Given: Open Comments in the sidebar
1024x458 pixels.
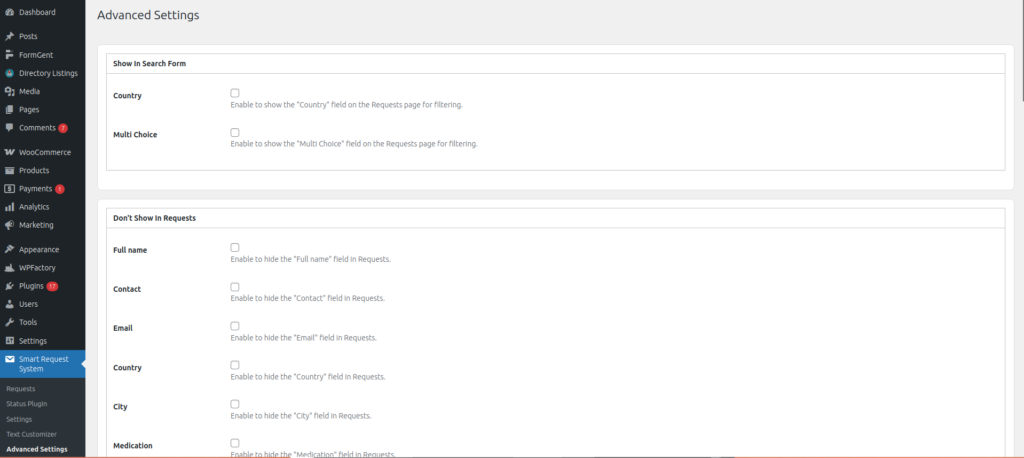Looking at the screenshot, I should (36, 128).
